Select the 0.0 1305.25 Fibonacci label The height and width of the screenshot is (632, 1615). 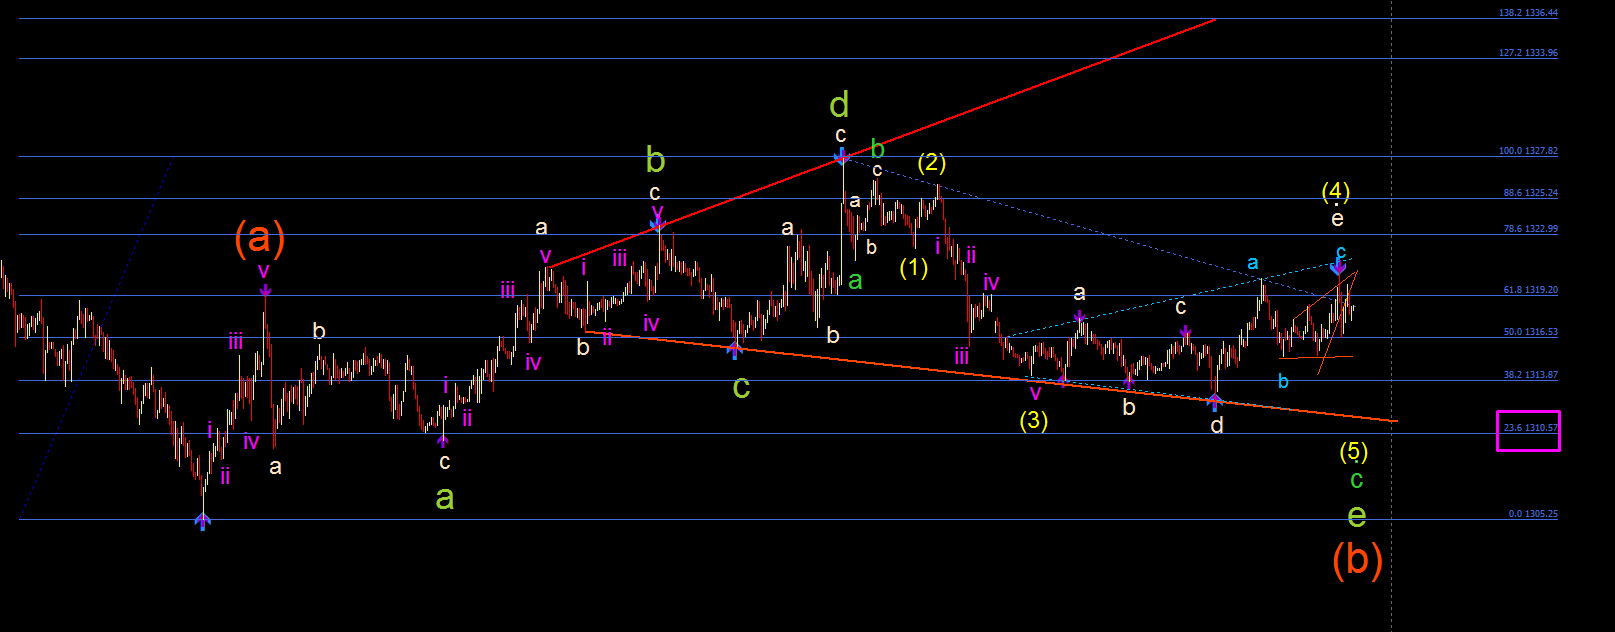click(x=1533, y=514)
